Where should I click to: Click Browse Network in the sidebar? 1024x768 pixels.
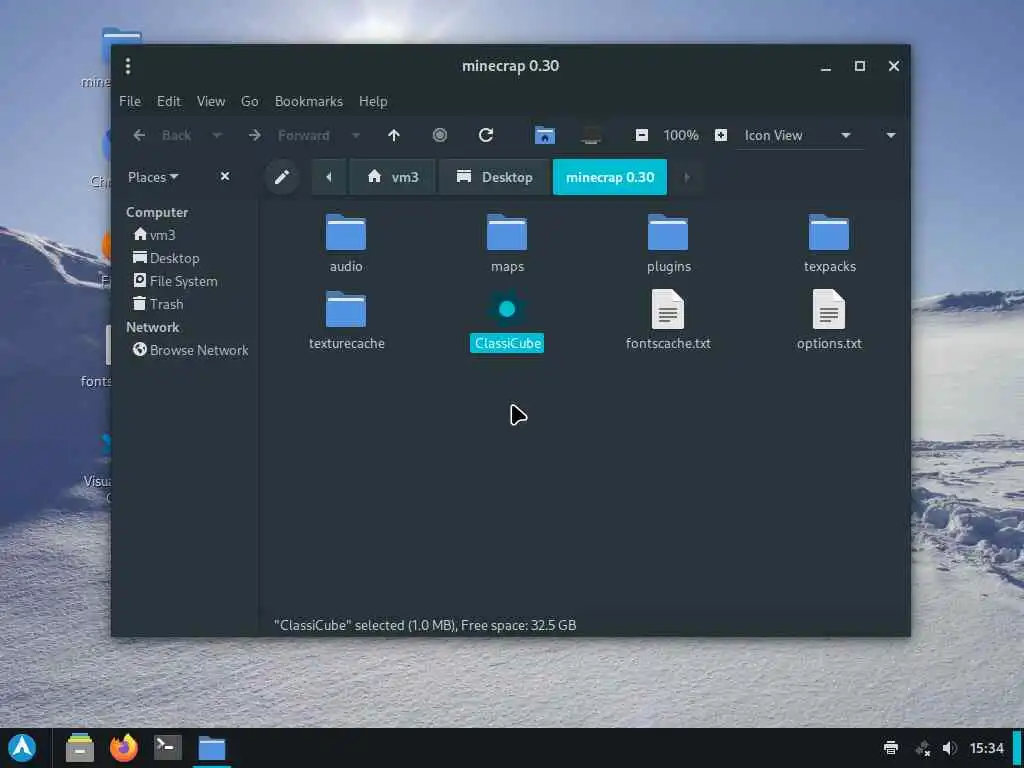tap(191, 350)
